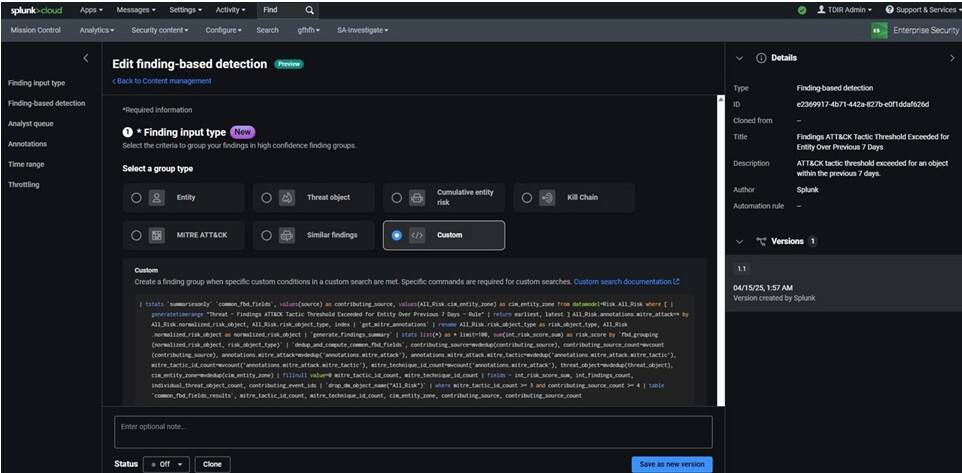962x473 pixels.
Task: Collapse the Details section chevron
Action: 739,58
